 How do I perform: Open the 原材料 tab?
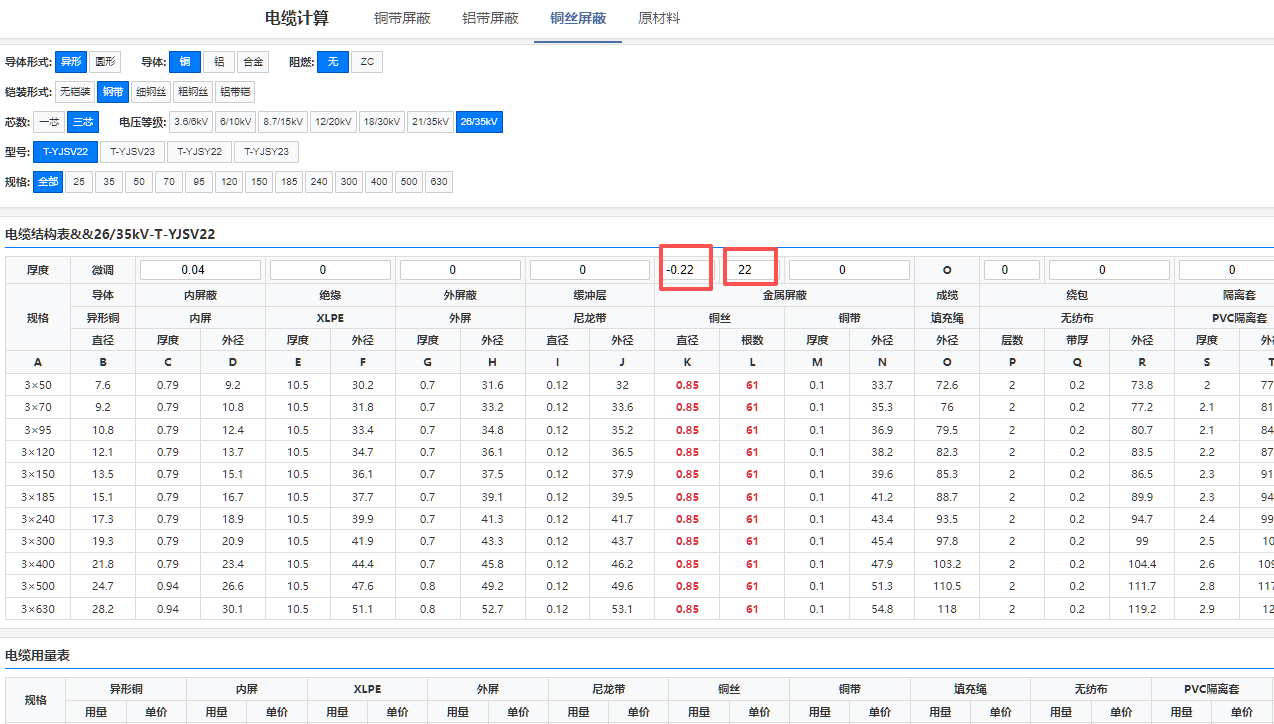659,18
